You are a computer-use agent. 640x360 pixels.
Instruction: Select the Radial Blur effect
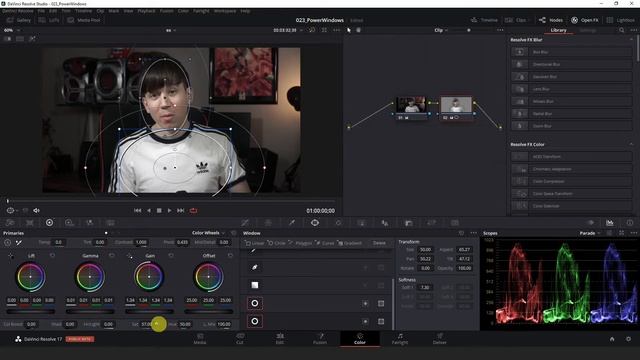[x=571, y=113]
